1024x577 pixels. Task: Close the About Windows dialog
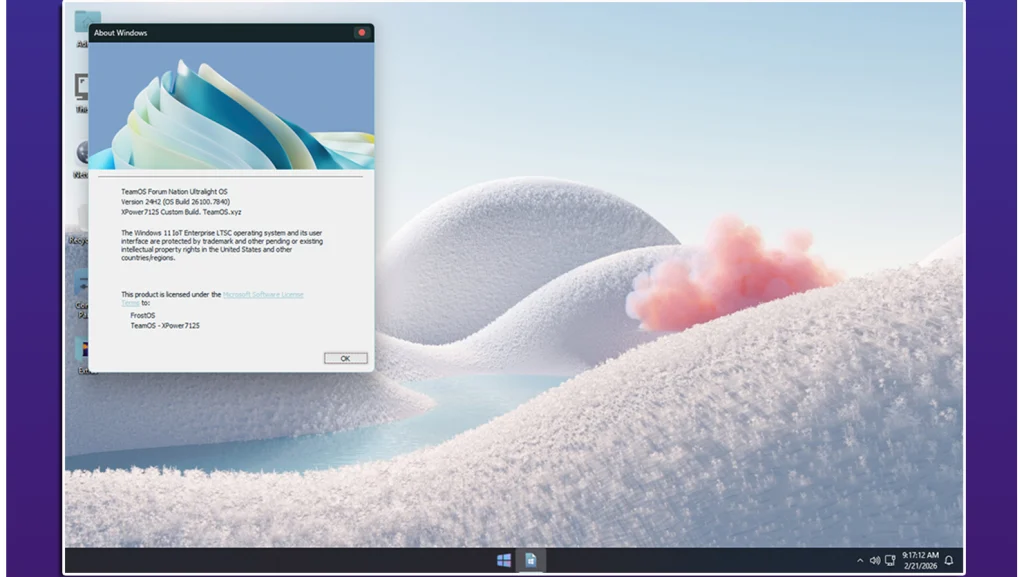click(360, 33)
